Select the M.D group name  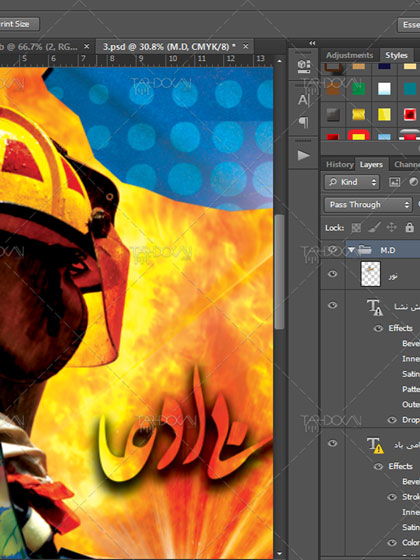(388, 250)
